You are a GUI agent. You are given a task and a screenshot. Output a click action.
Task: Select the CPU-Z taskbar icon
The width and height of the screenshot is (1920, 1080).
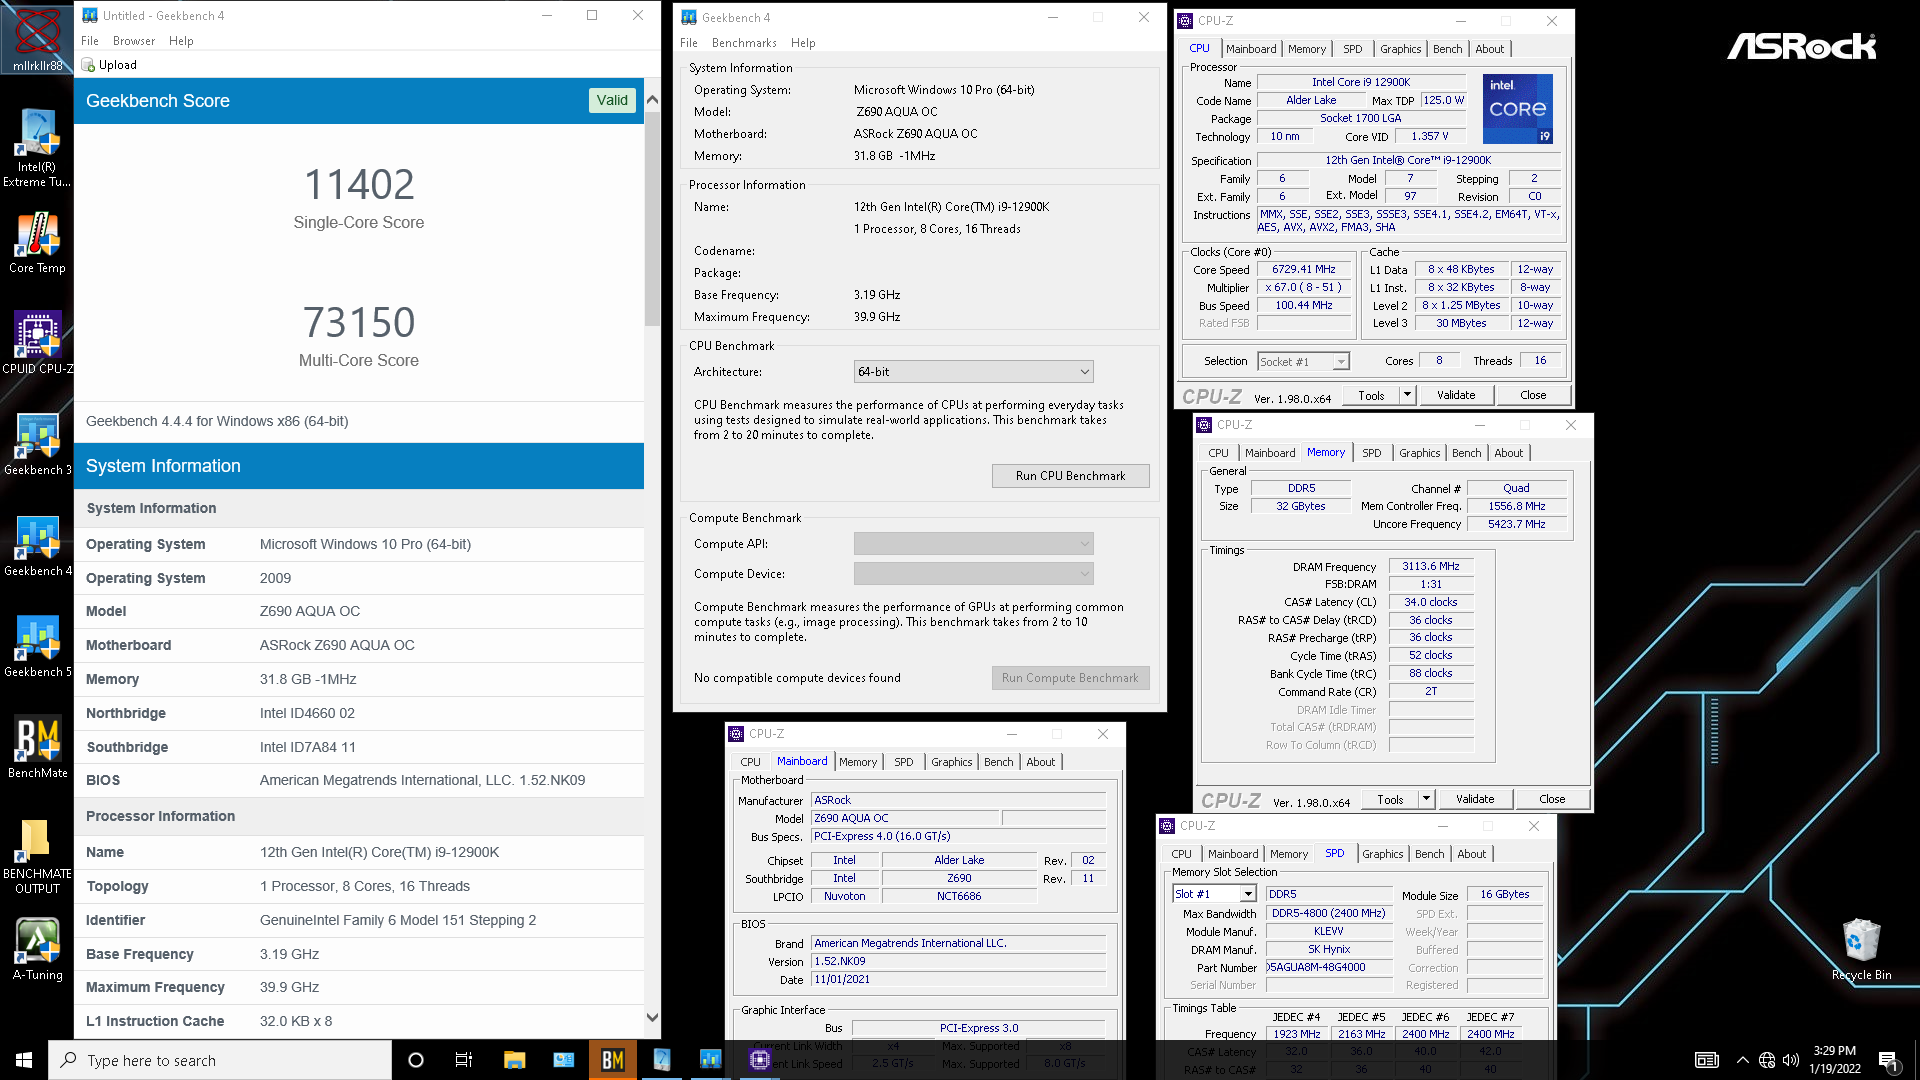[x=759, y=1060]
